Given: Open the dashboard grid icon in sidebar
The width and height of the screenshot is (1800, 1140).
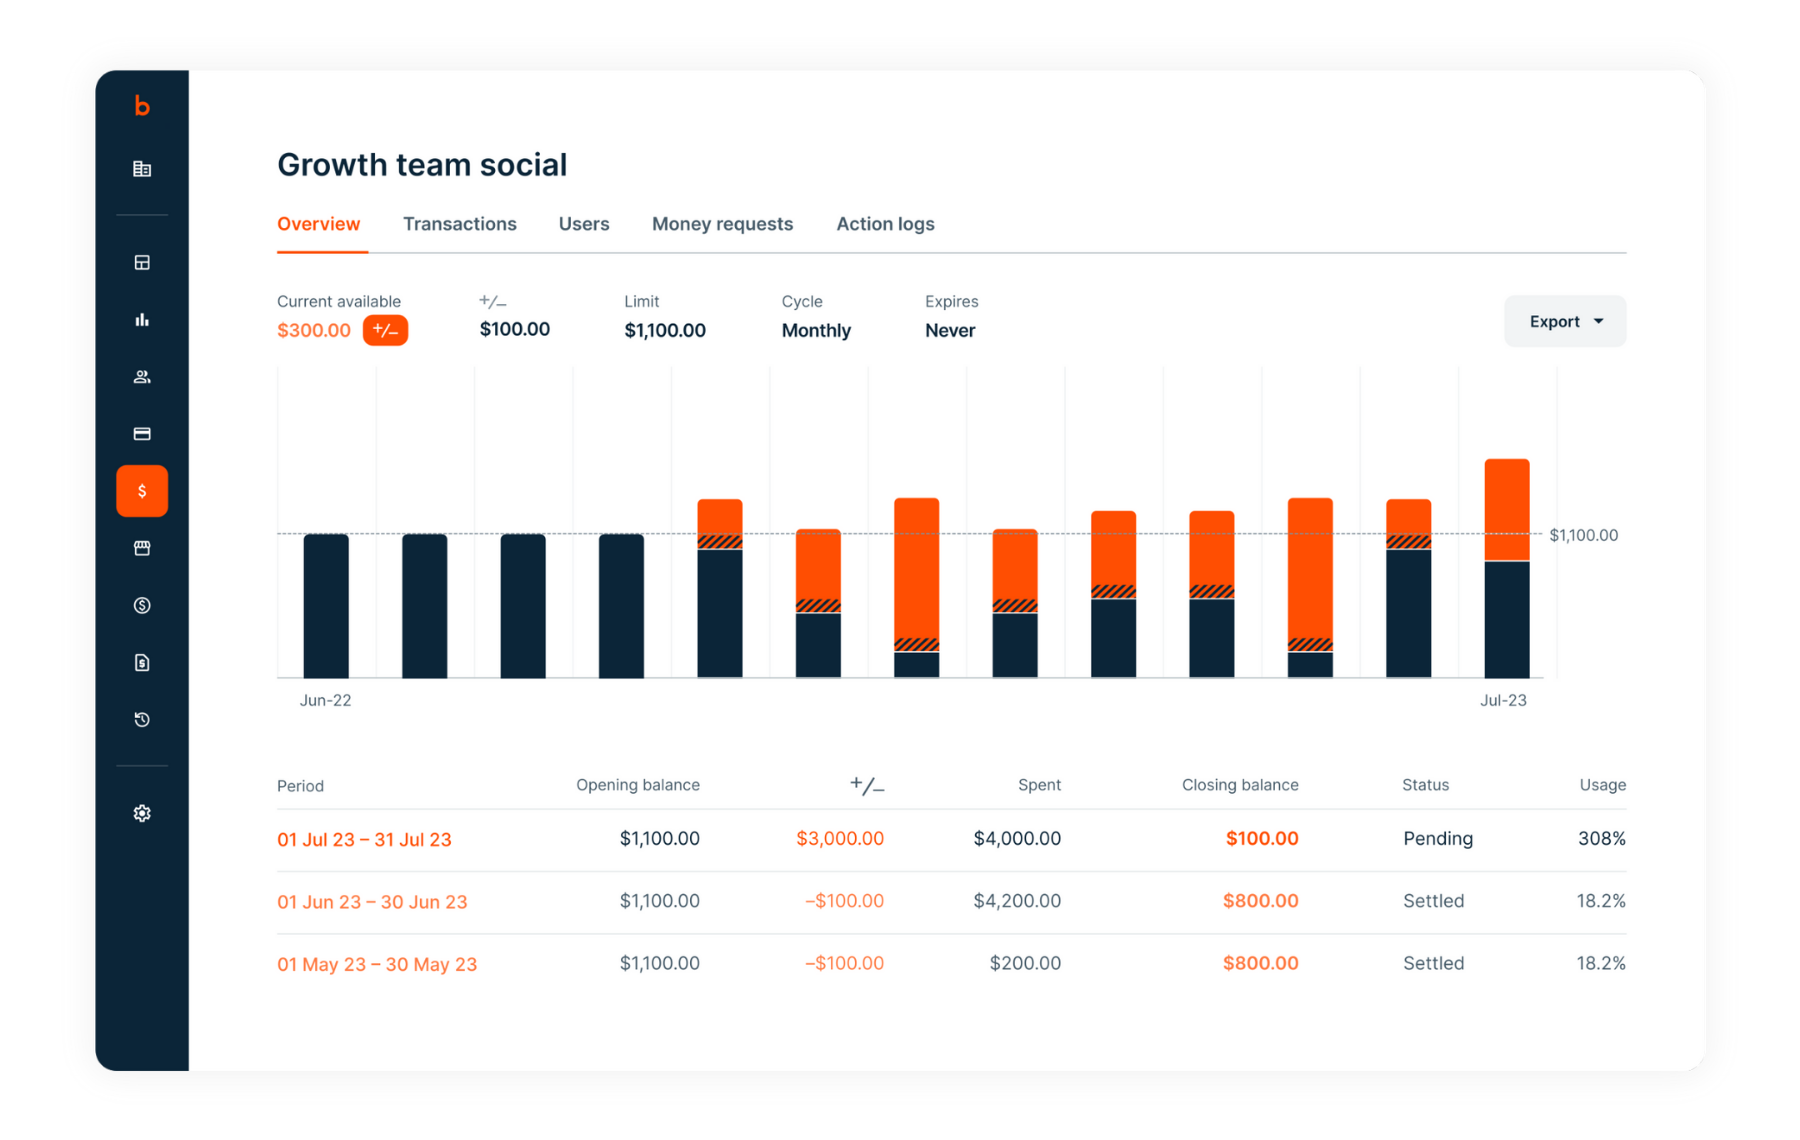Looking at the screenshot, I should point(142,262).
